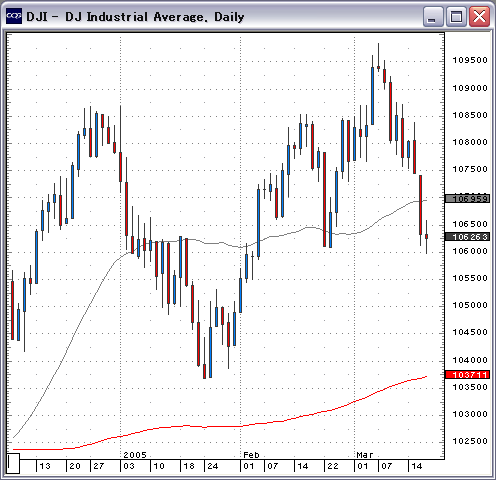The width and height of the screenshot is (496, 480).
Task: Click the '01' date tick under Feb
Action: (x=249, y=466)
